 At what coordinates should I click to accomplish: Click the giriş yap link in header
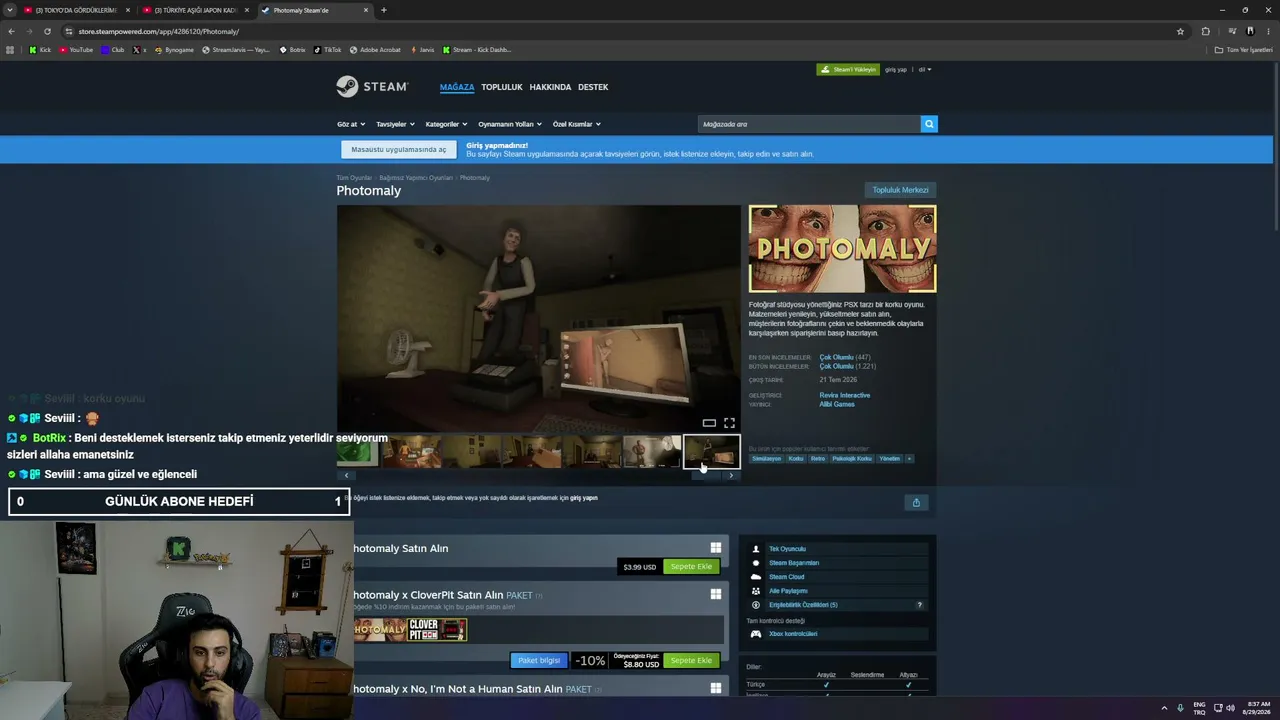[x=896, y=70]
